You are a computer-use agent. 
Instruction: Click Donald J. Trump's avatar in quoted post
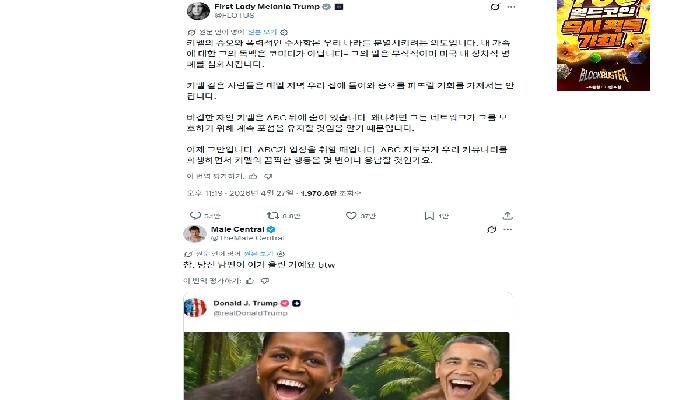tap(196, 306)
